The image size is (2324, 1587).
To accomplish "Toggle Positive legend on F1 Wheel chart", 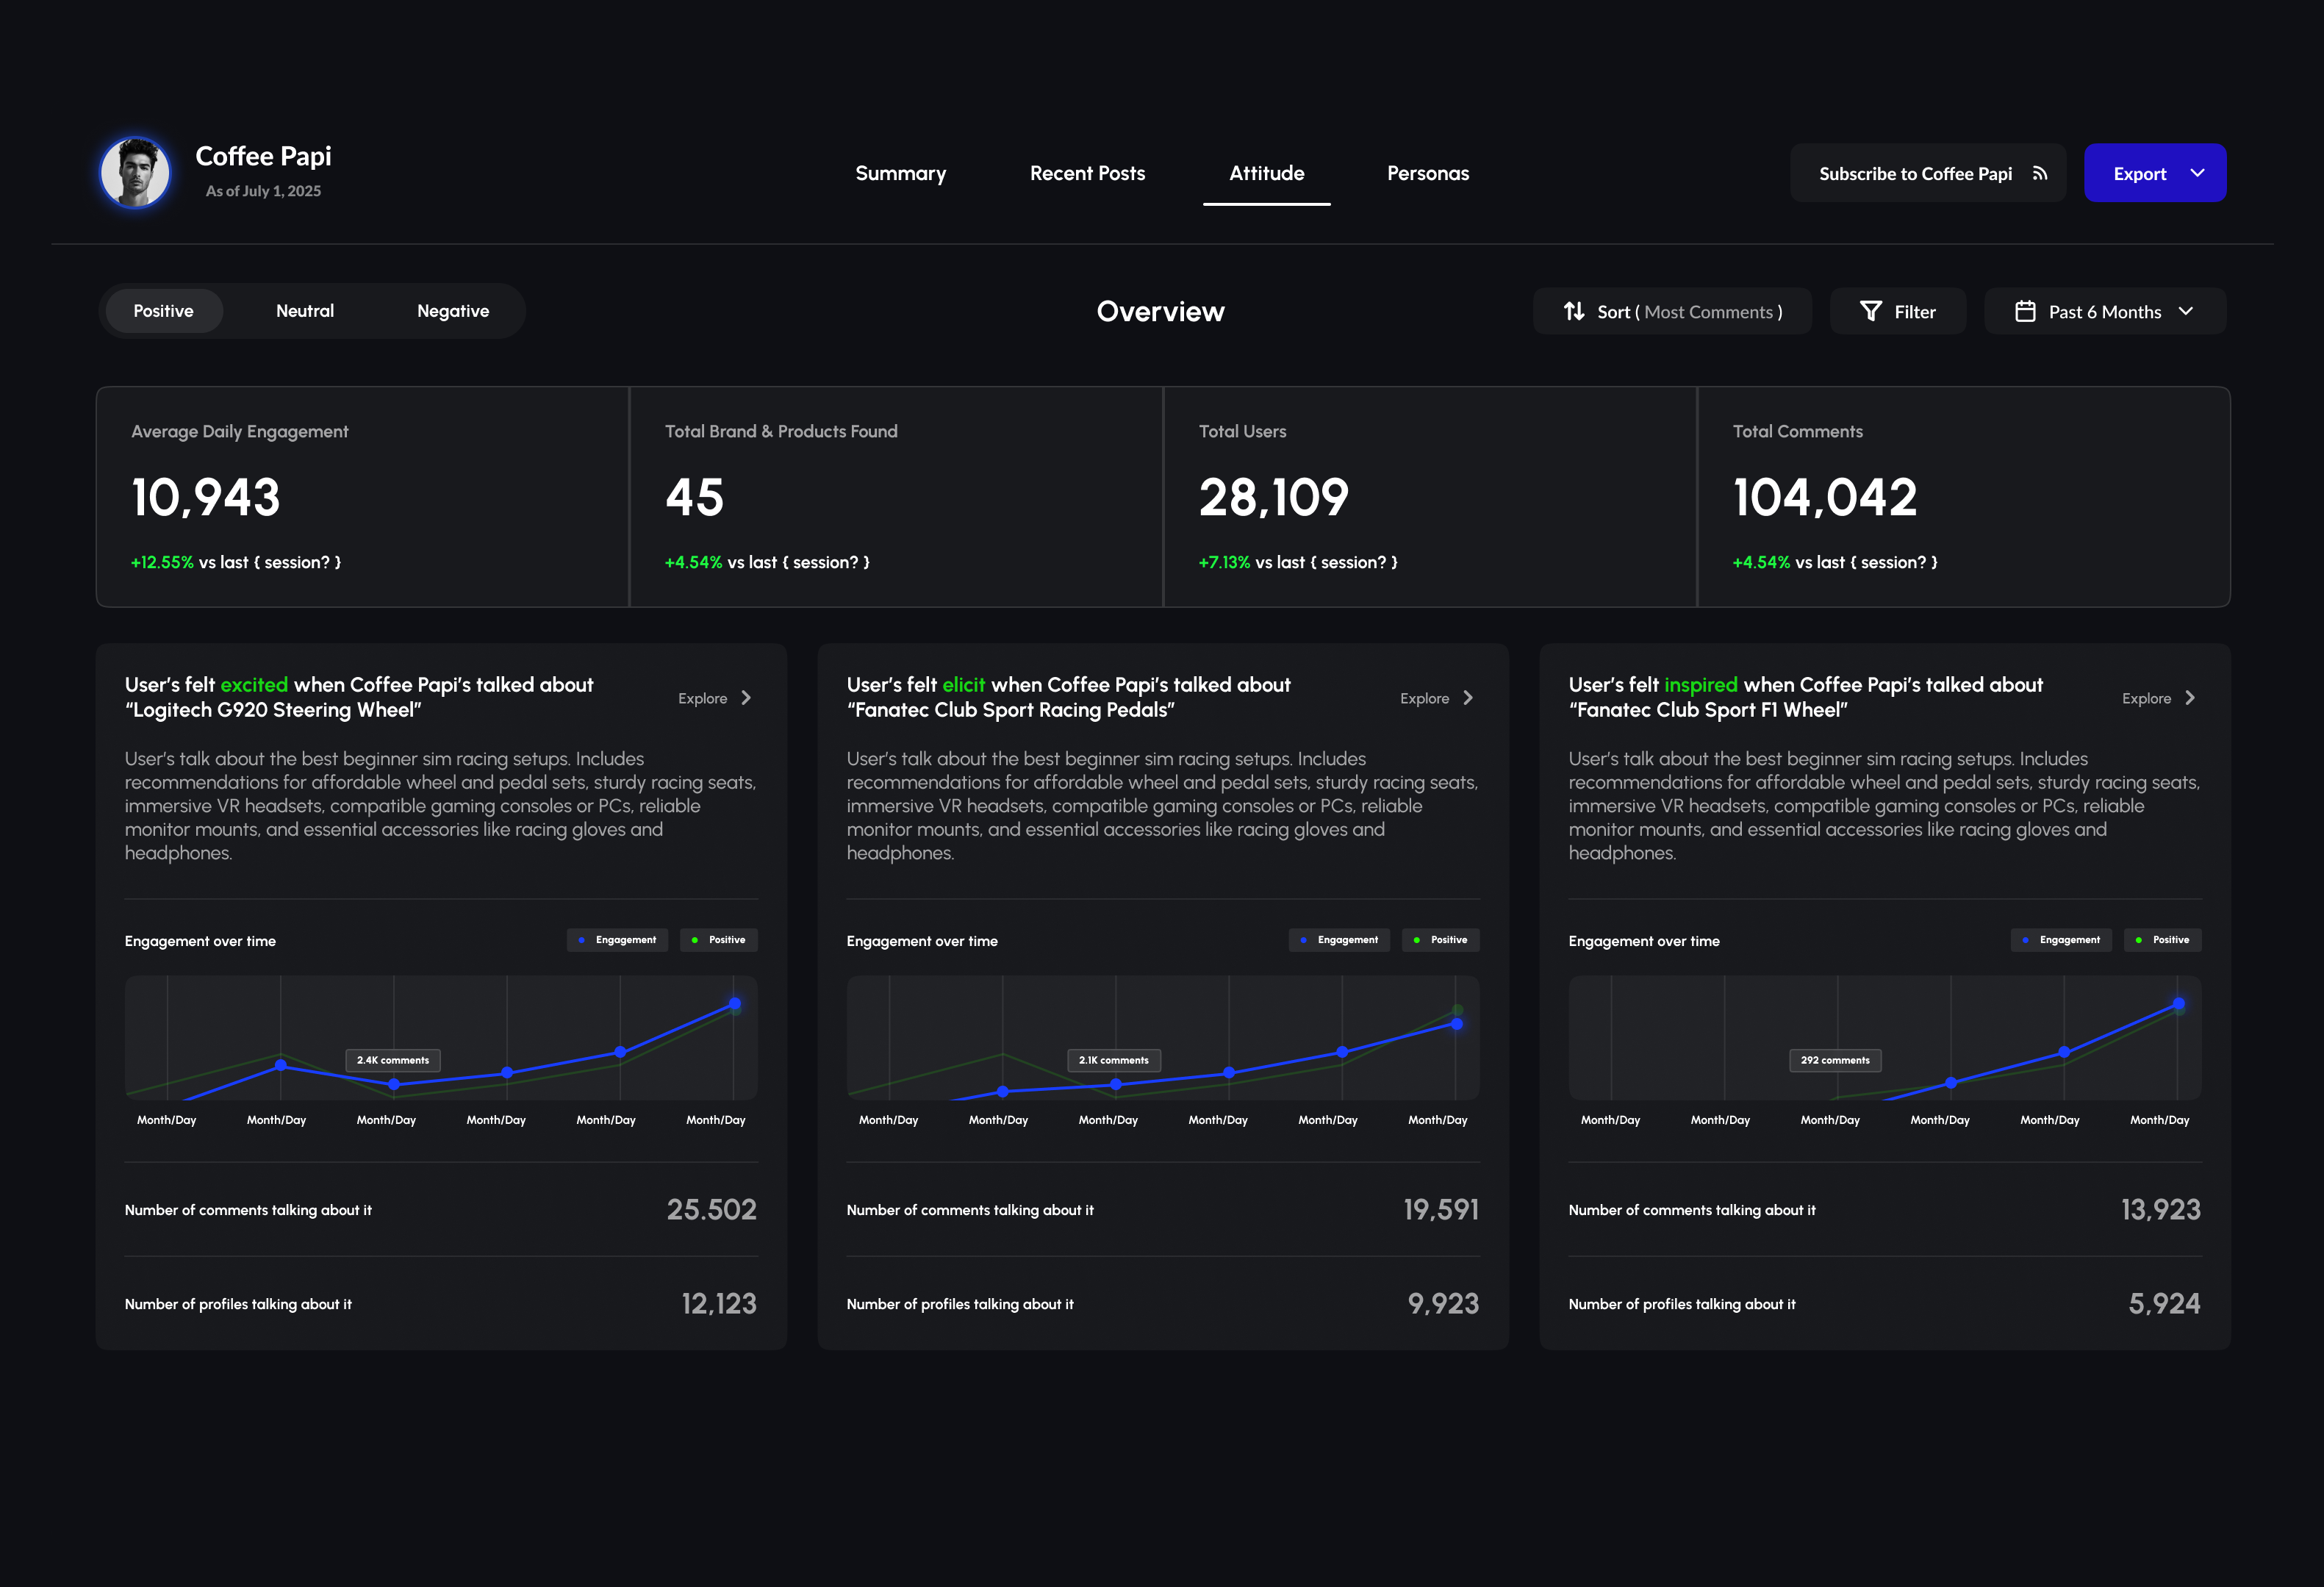I will pyautogui.click(x=2163, y=940).
